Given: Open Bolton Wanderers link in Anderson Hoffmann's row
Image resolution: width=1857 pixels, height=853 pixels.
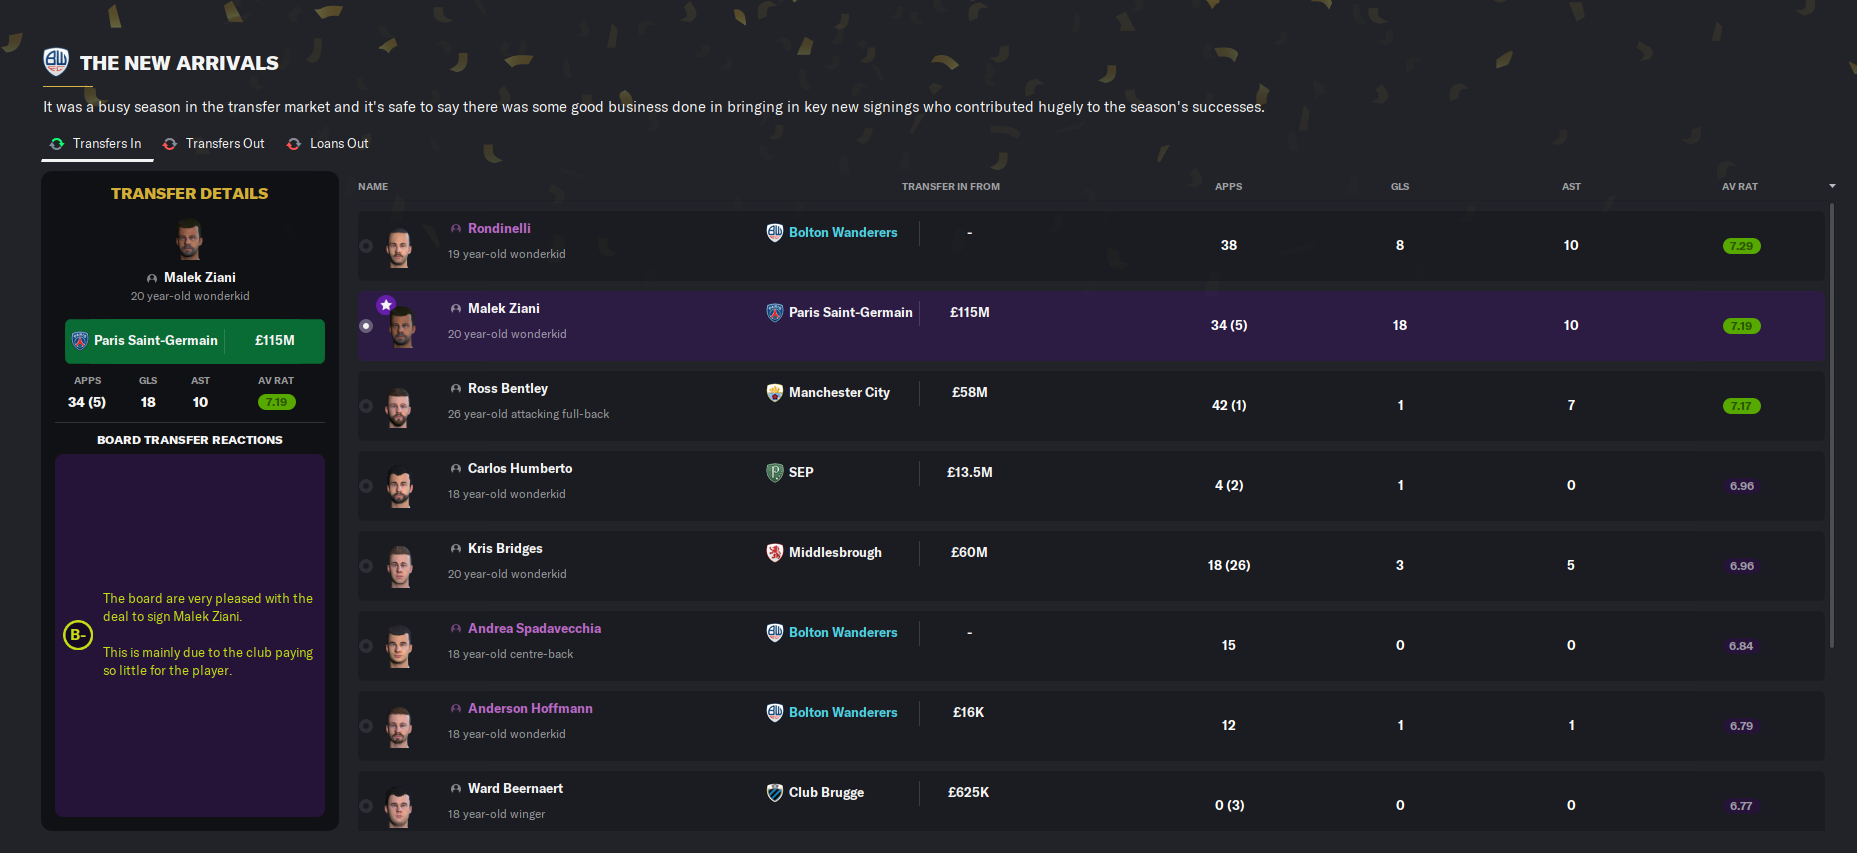Looking at the screenshot, I should (842, 712).
